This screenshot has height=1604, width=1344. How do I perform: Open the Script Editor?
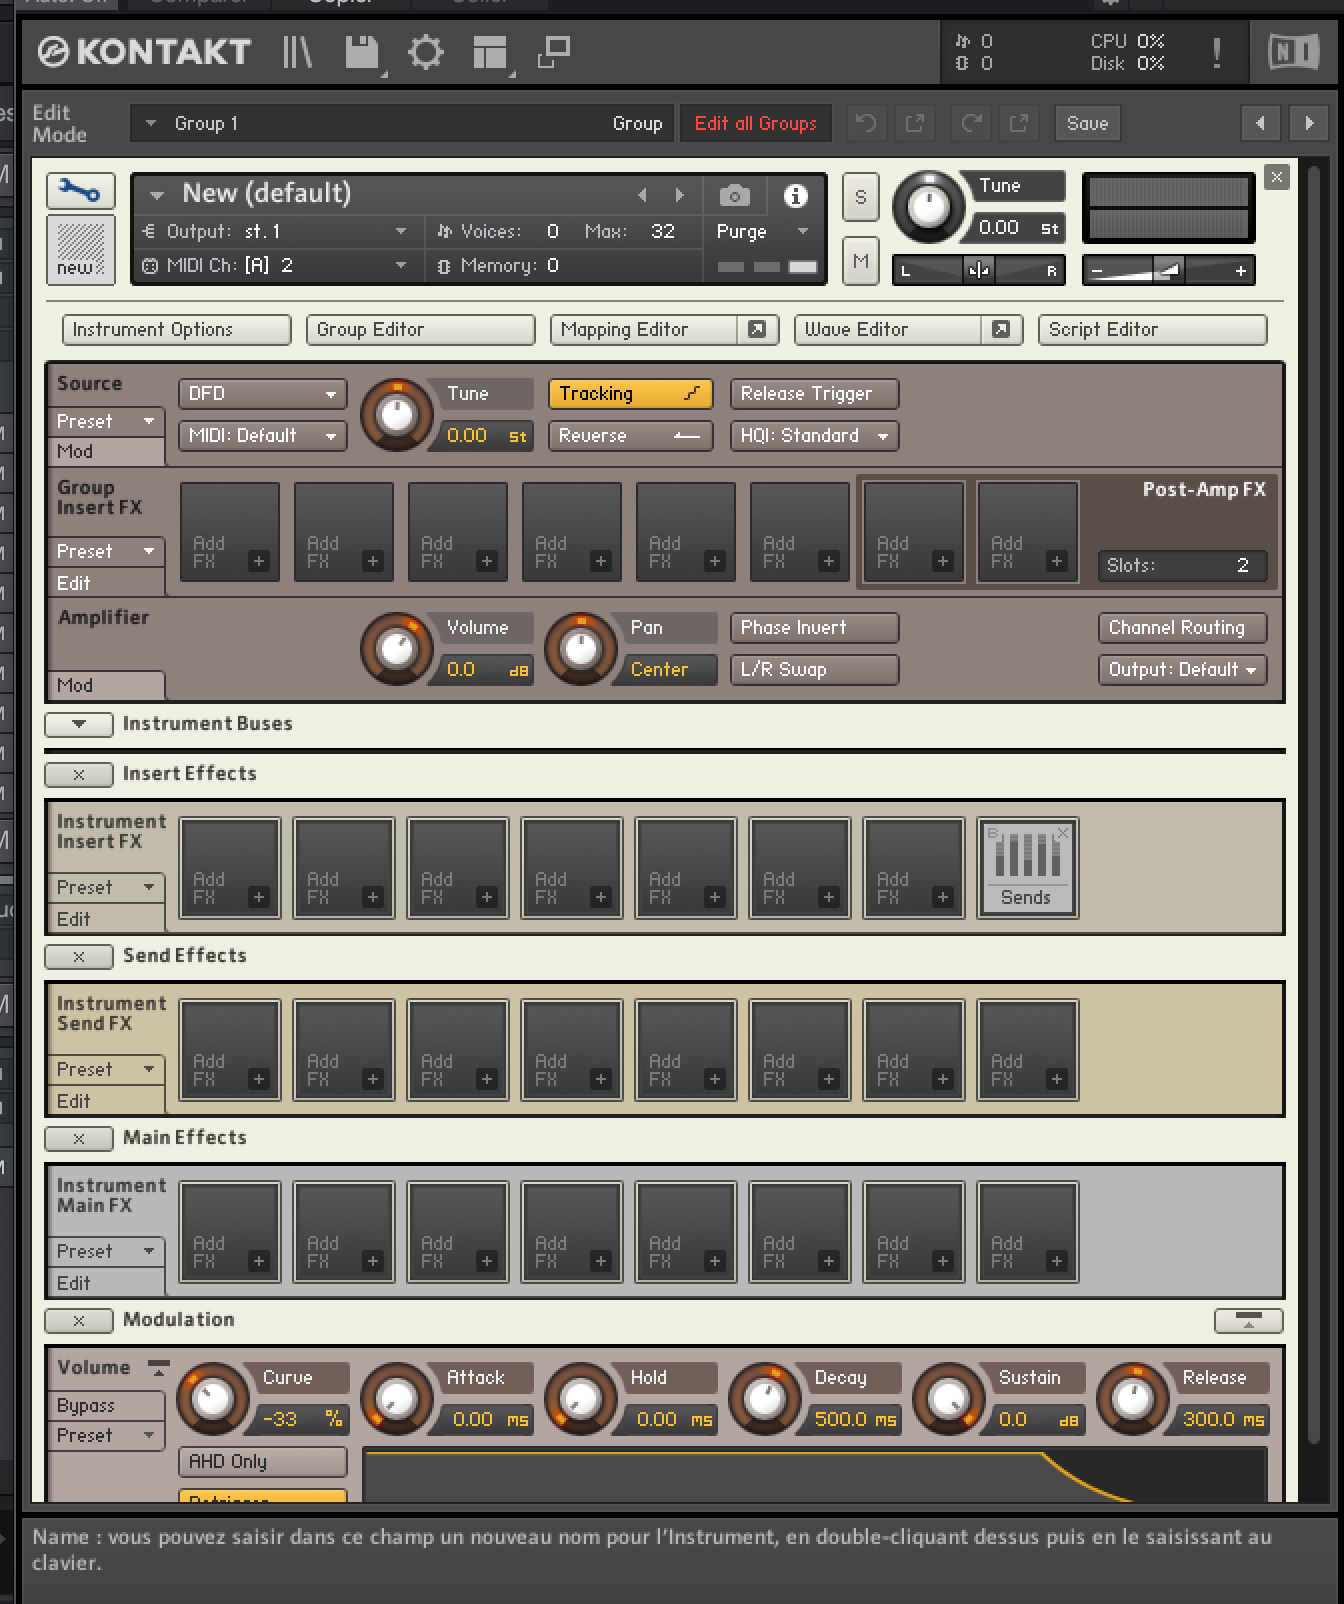pyautogui.click(x=1152, y=329)
